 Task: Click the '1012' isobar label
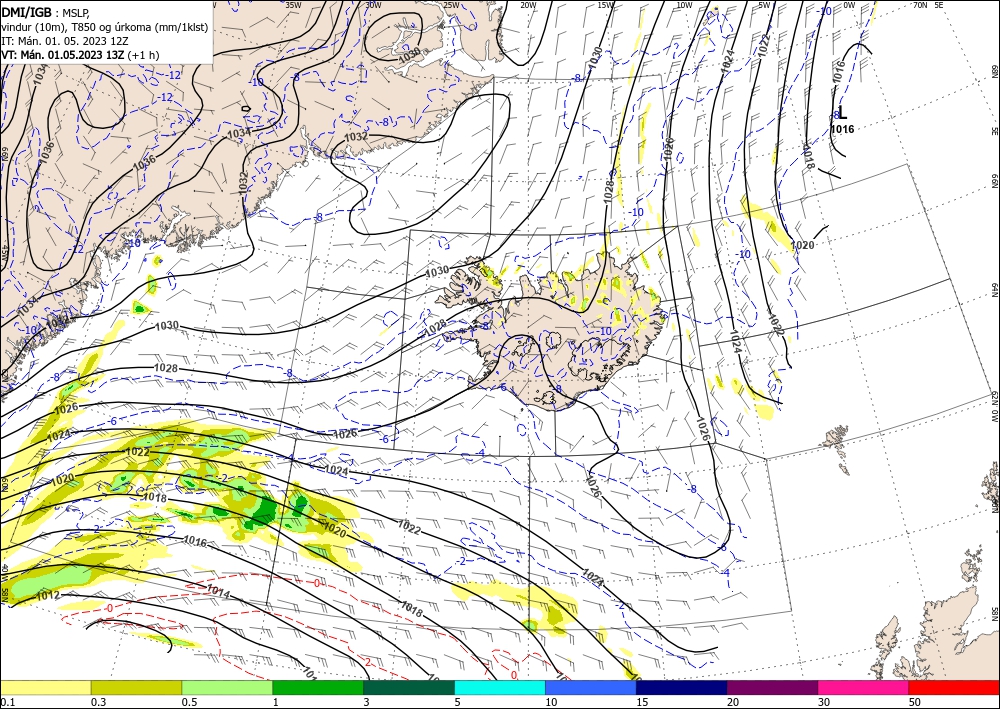pyautogui.click(x=48, y=596)
